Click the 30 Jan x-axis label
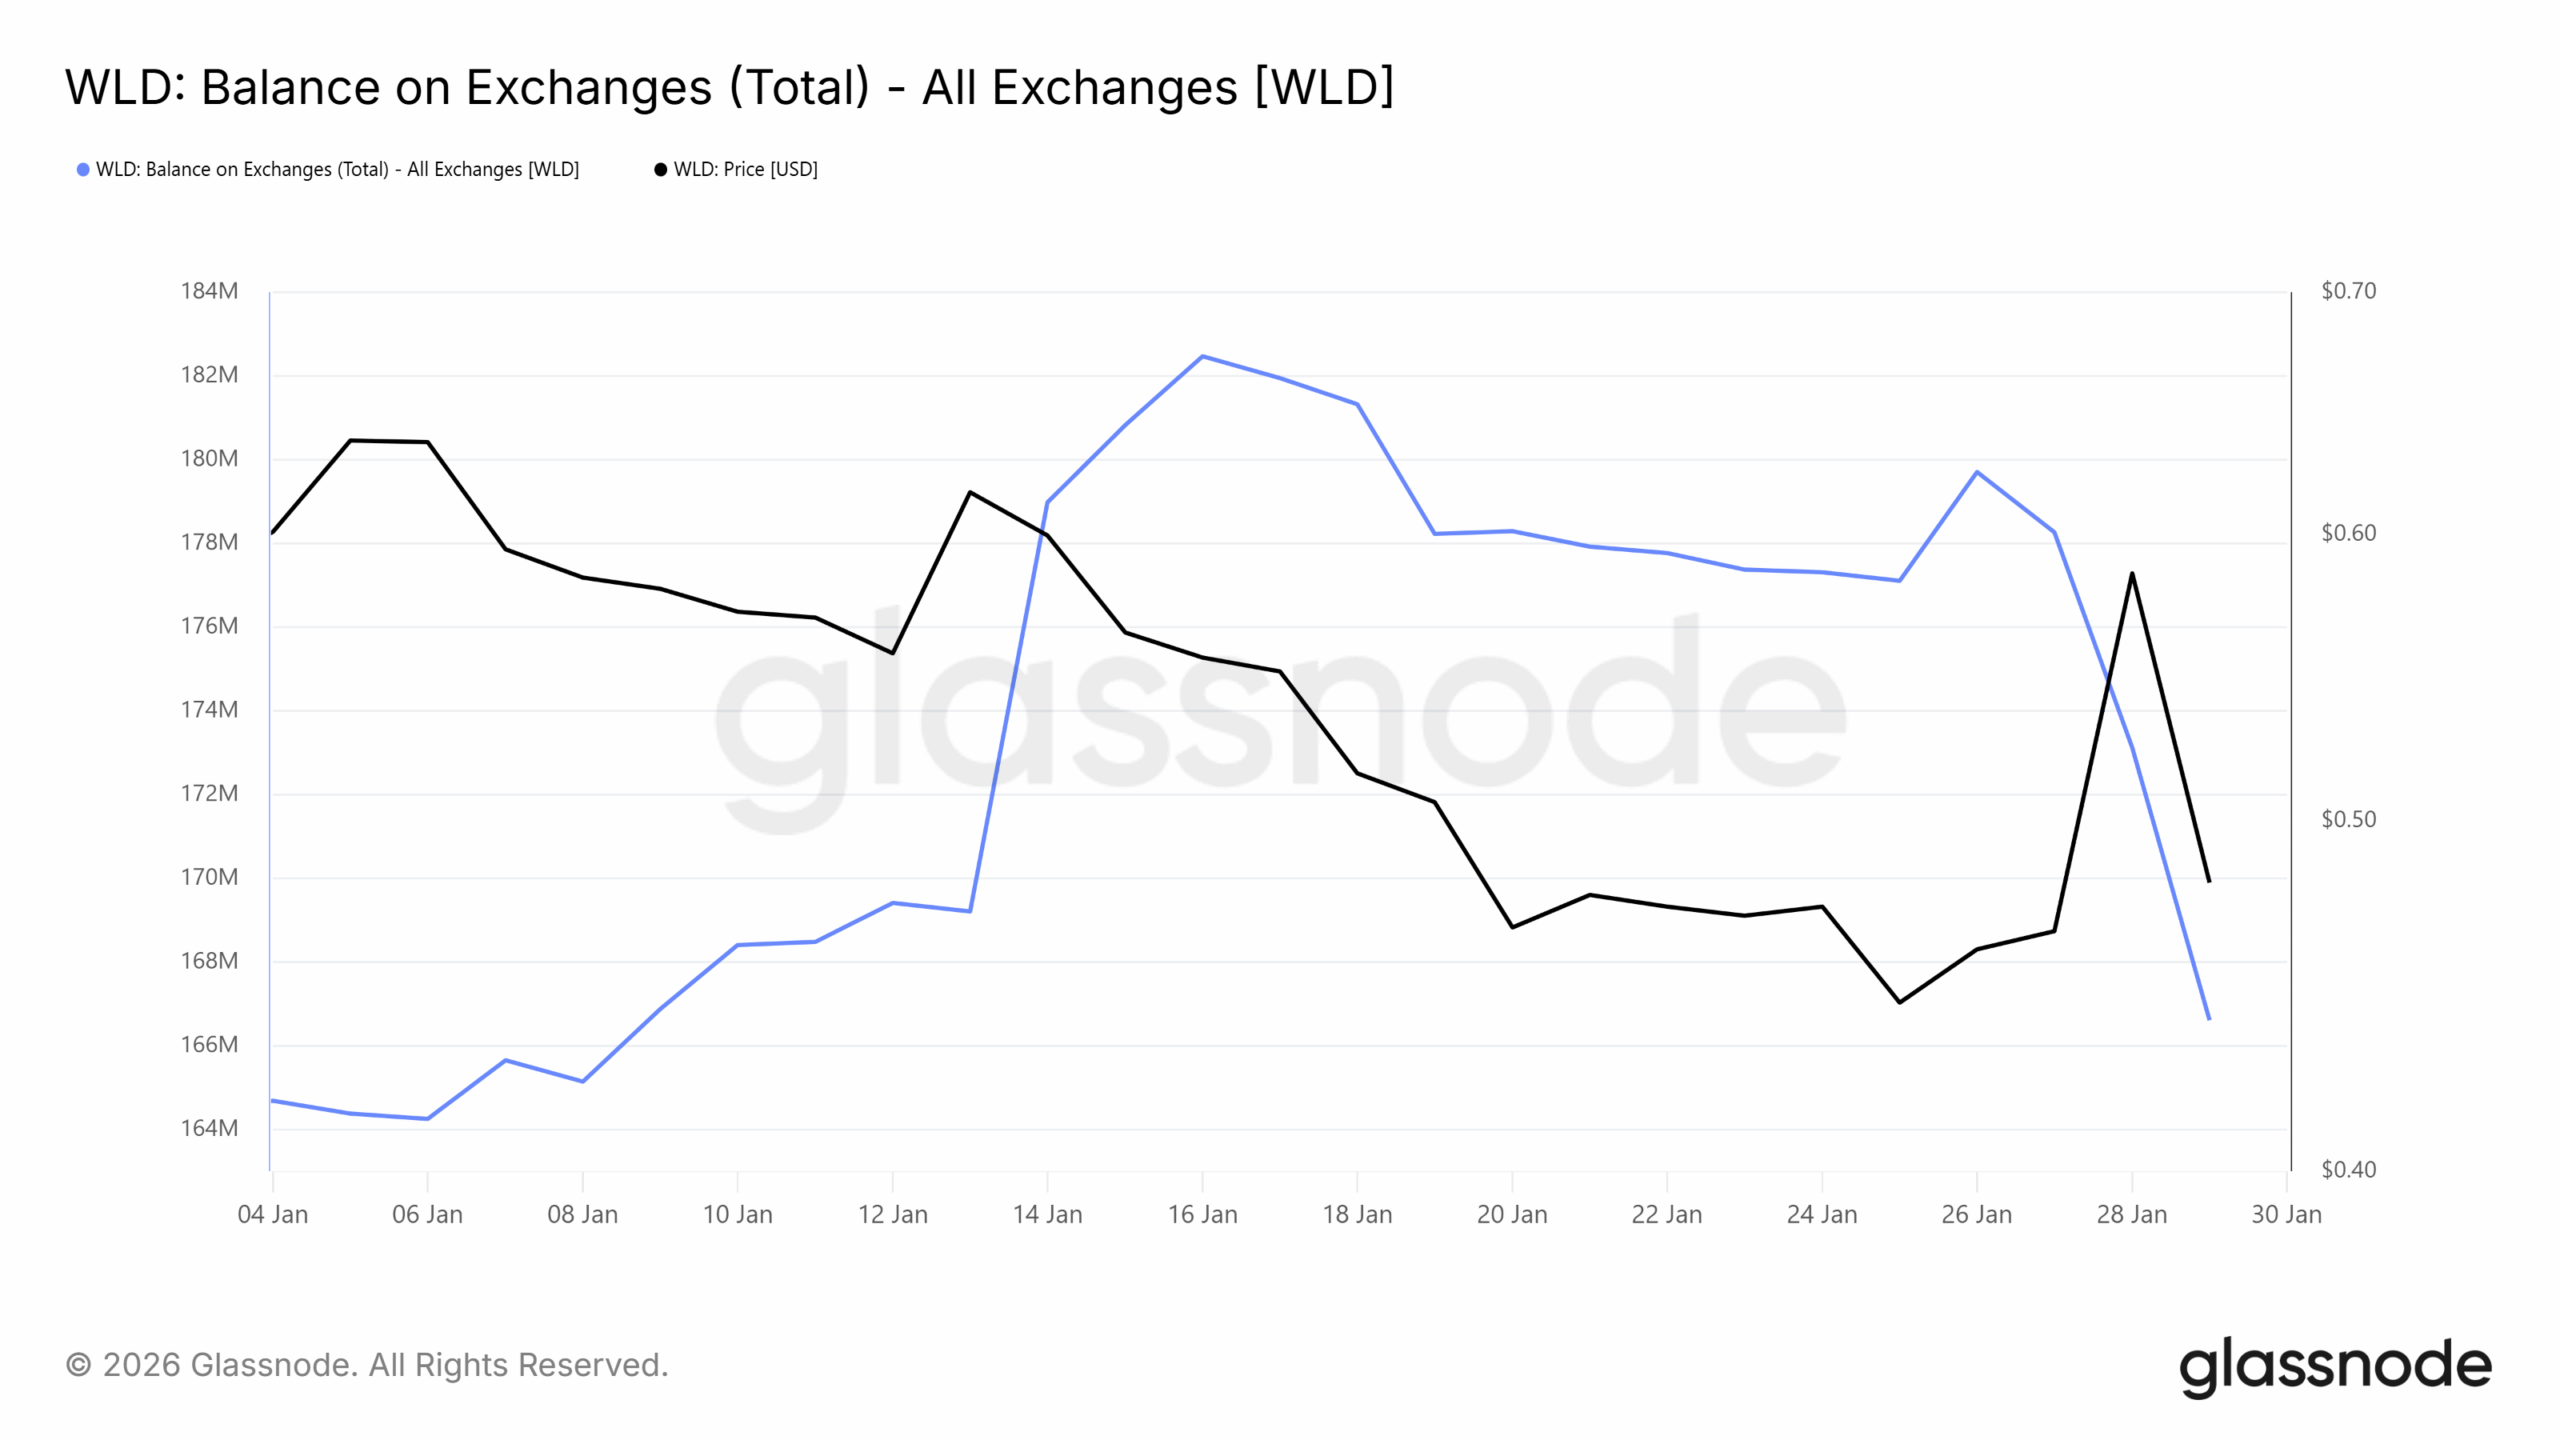This screenshot has width=2560, height=1440. pos(2286,1215)
